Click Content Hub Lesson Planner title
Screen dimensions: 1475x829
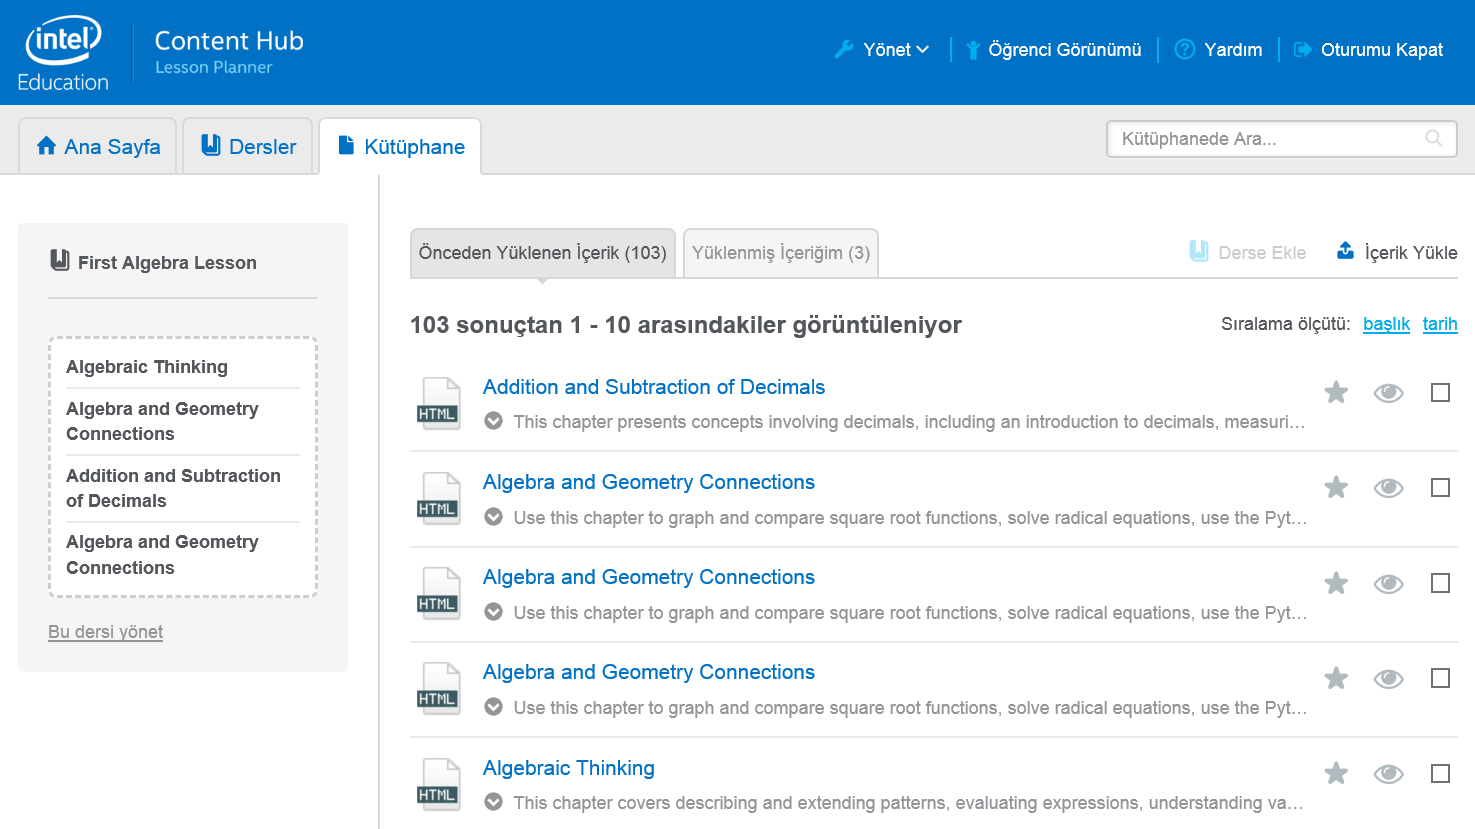pyautogui.click(x=229, y=52)
